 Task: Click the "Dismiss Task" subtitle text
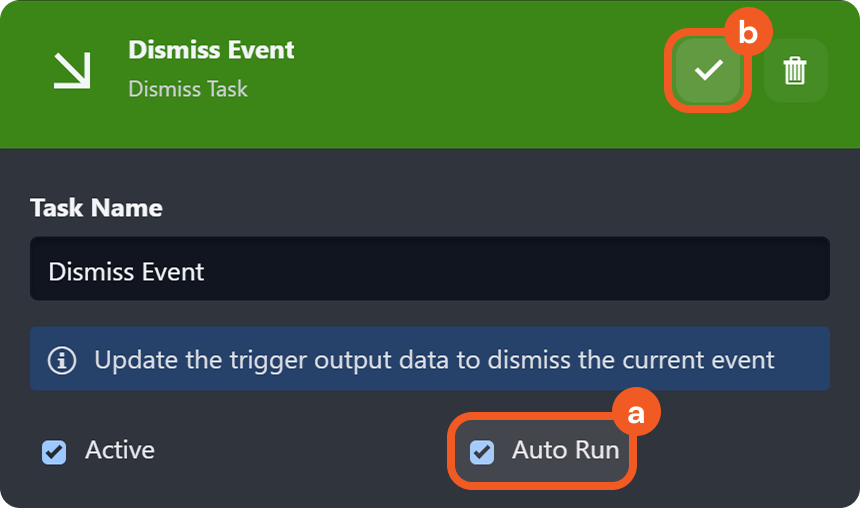188,89
